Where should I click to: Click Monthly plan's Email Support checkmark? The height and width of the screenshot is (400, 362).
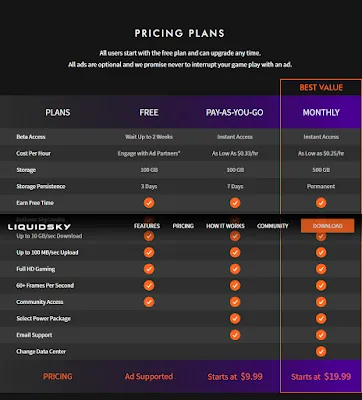(321, 335)
